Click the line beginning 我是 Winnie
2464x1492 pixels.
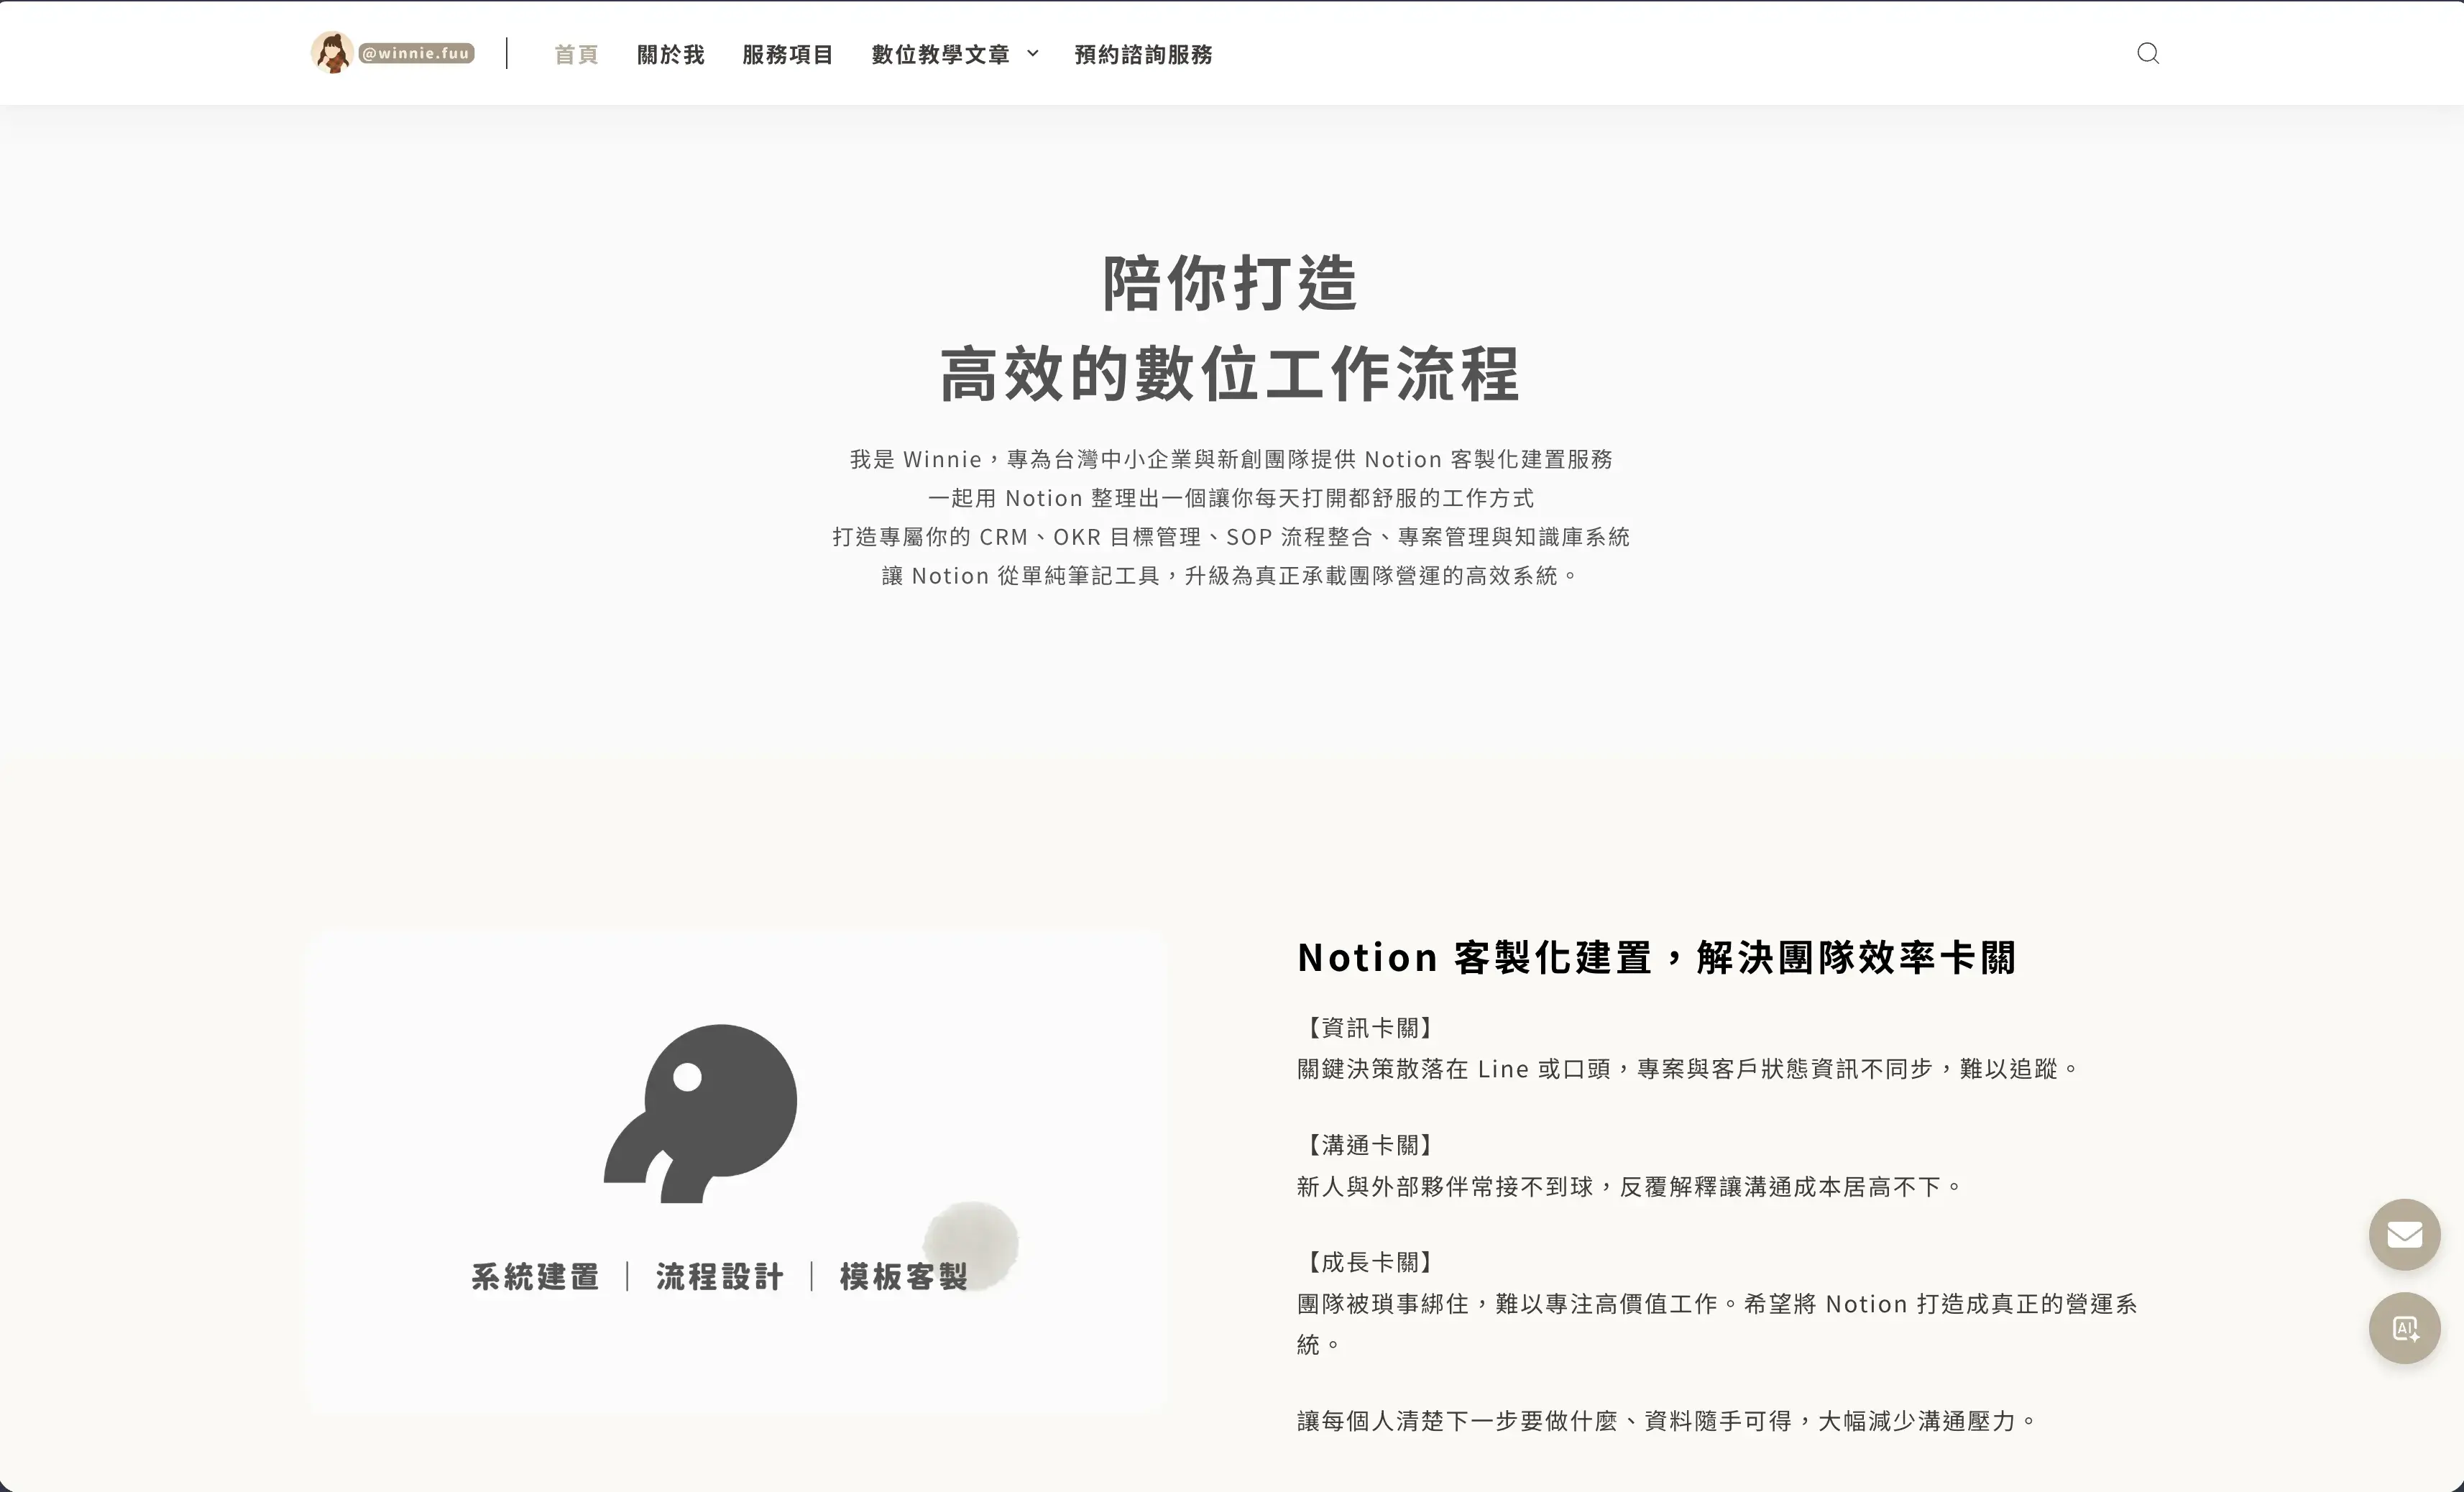click(x=1231, y=459)
